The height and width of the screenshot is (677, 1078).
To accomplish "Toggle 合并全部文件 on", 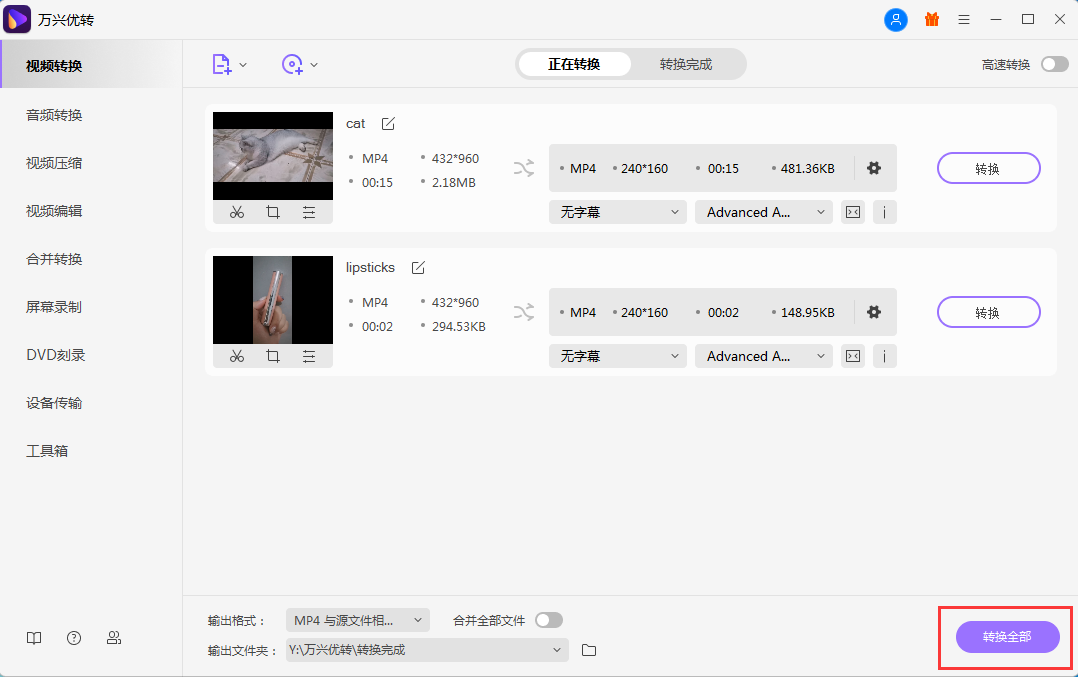I will coord(548,619).
